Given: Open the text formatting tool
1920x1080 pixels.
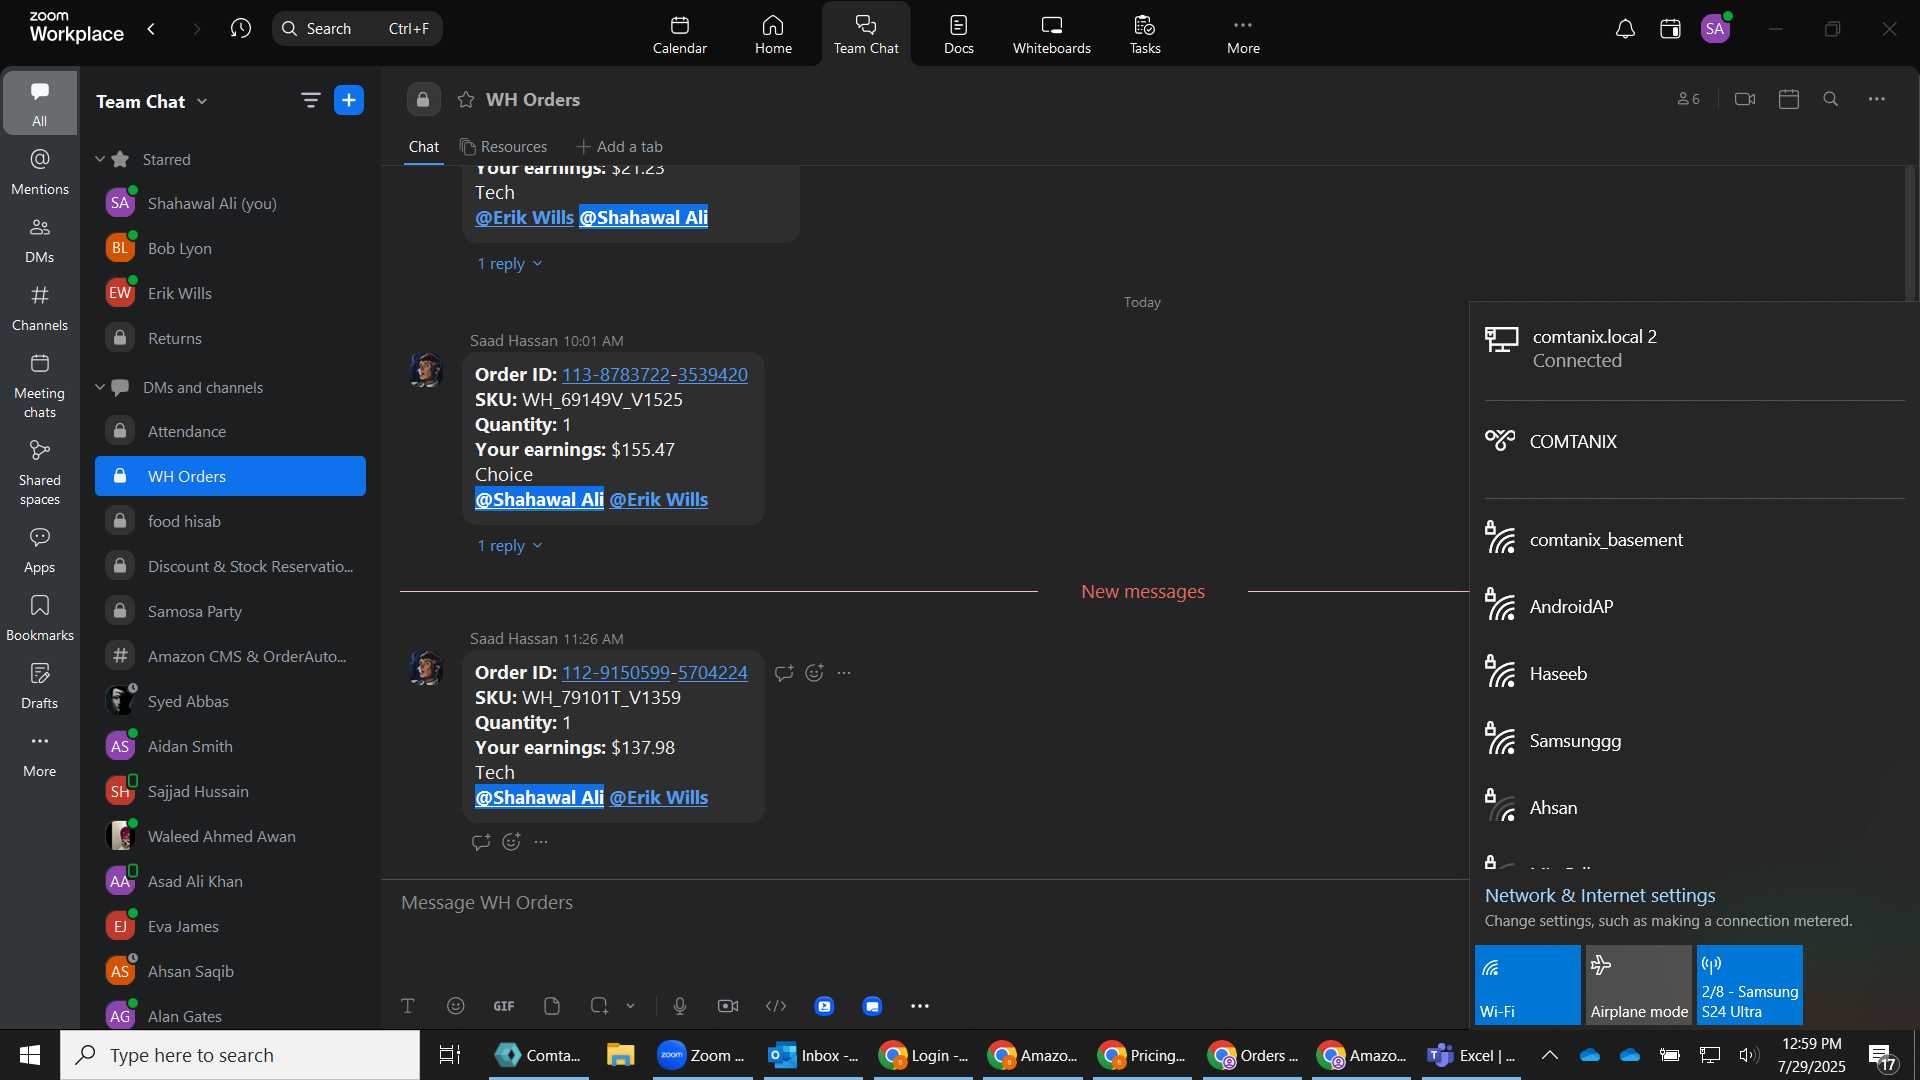Looking at the screenshot, I should pyautogui.click(x=408, y=1006).
